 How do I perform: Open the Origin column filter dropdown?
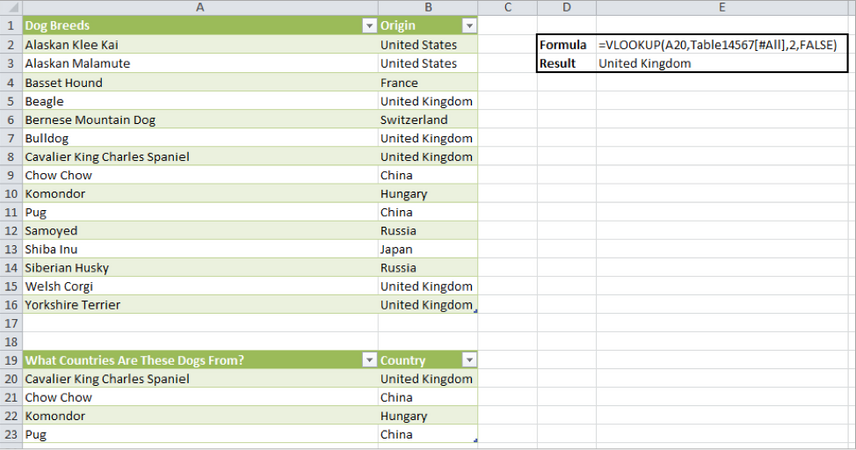coord(469,26)
